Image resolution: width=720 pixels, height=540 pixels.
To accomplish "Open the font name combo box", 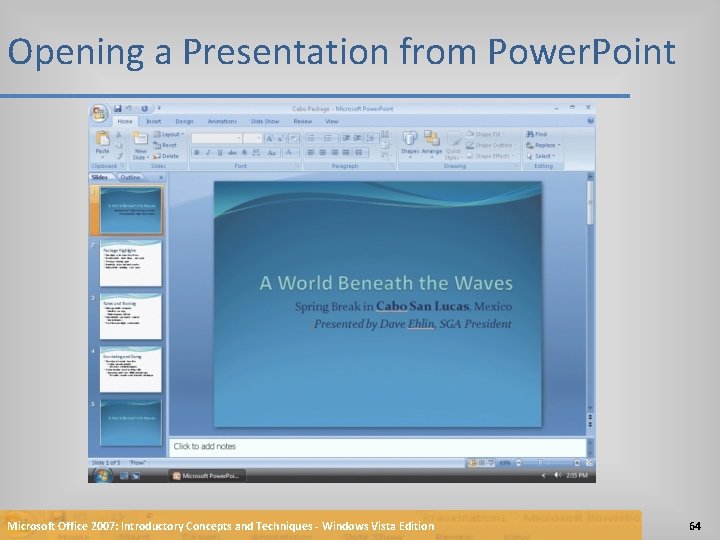I will 216,138.
